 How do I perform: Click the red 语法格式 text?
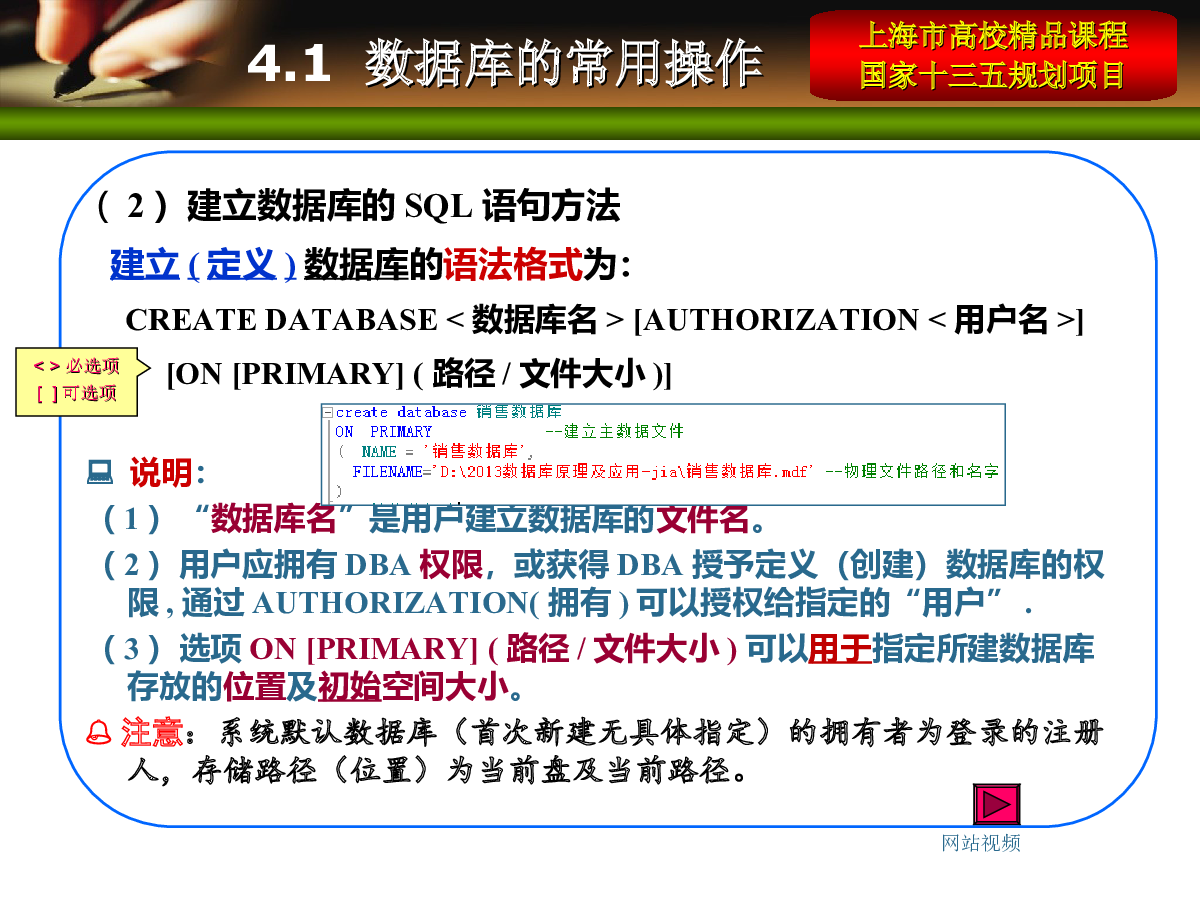pyautogui.click(x=512, y=266)
